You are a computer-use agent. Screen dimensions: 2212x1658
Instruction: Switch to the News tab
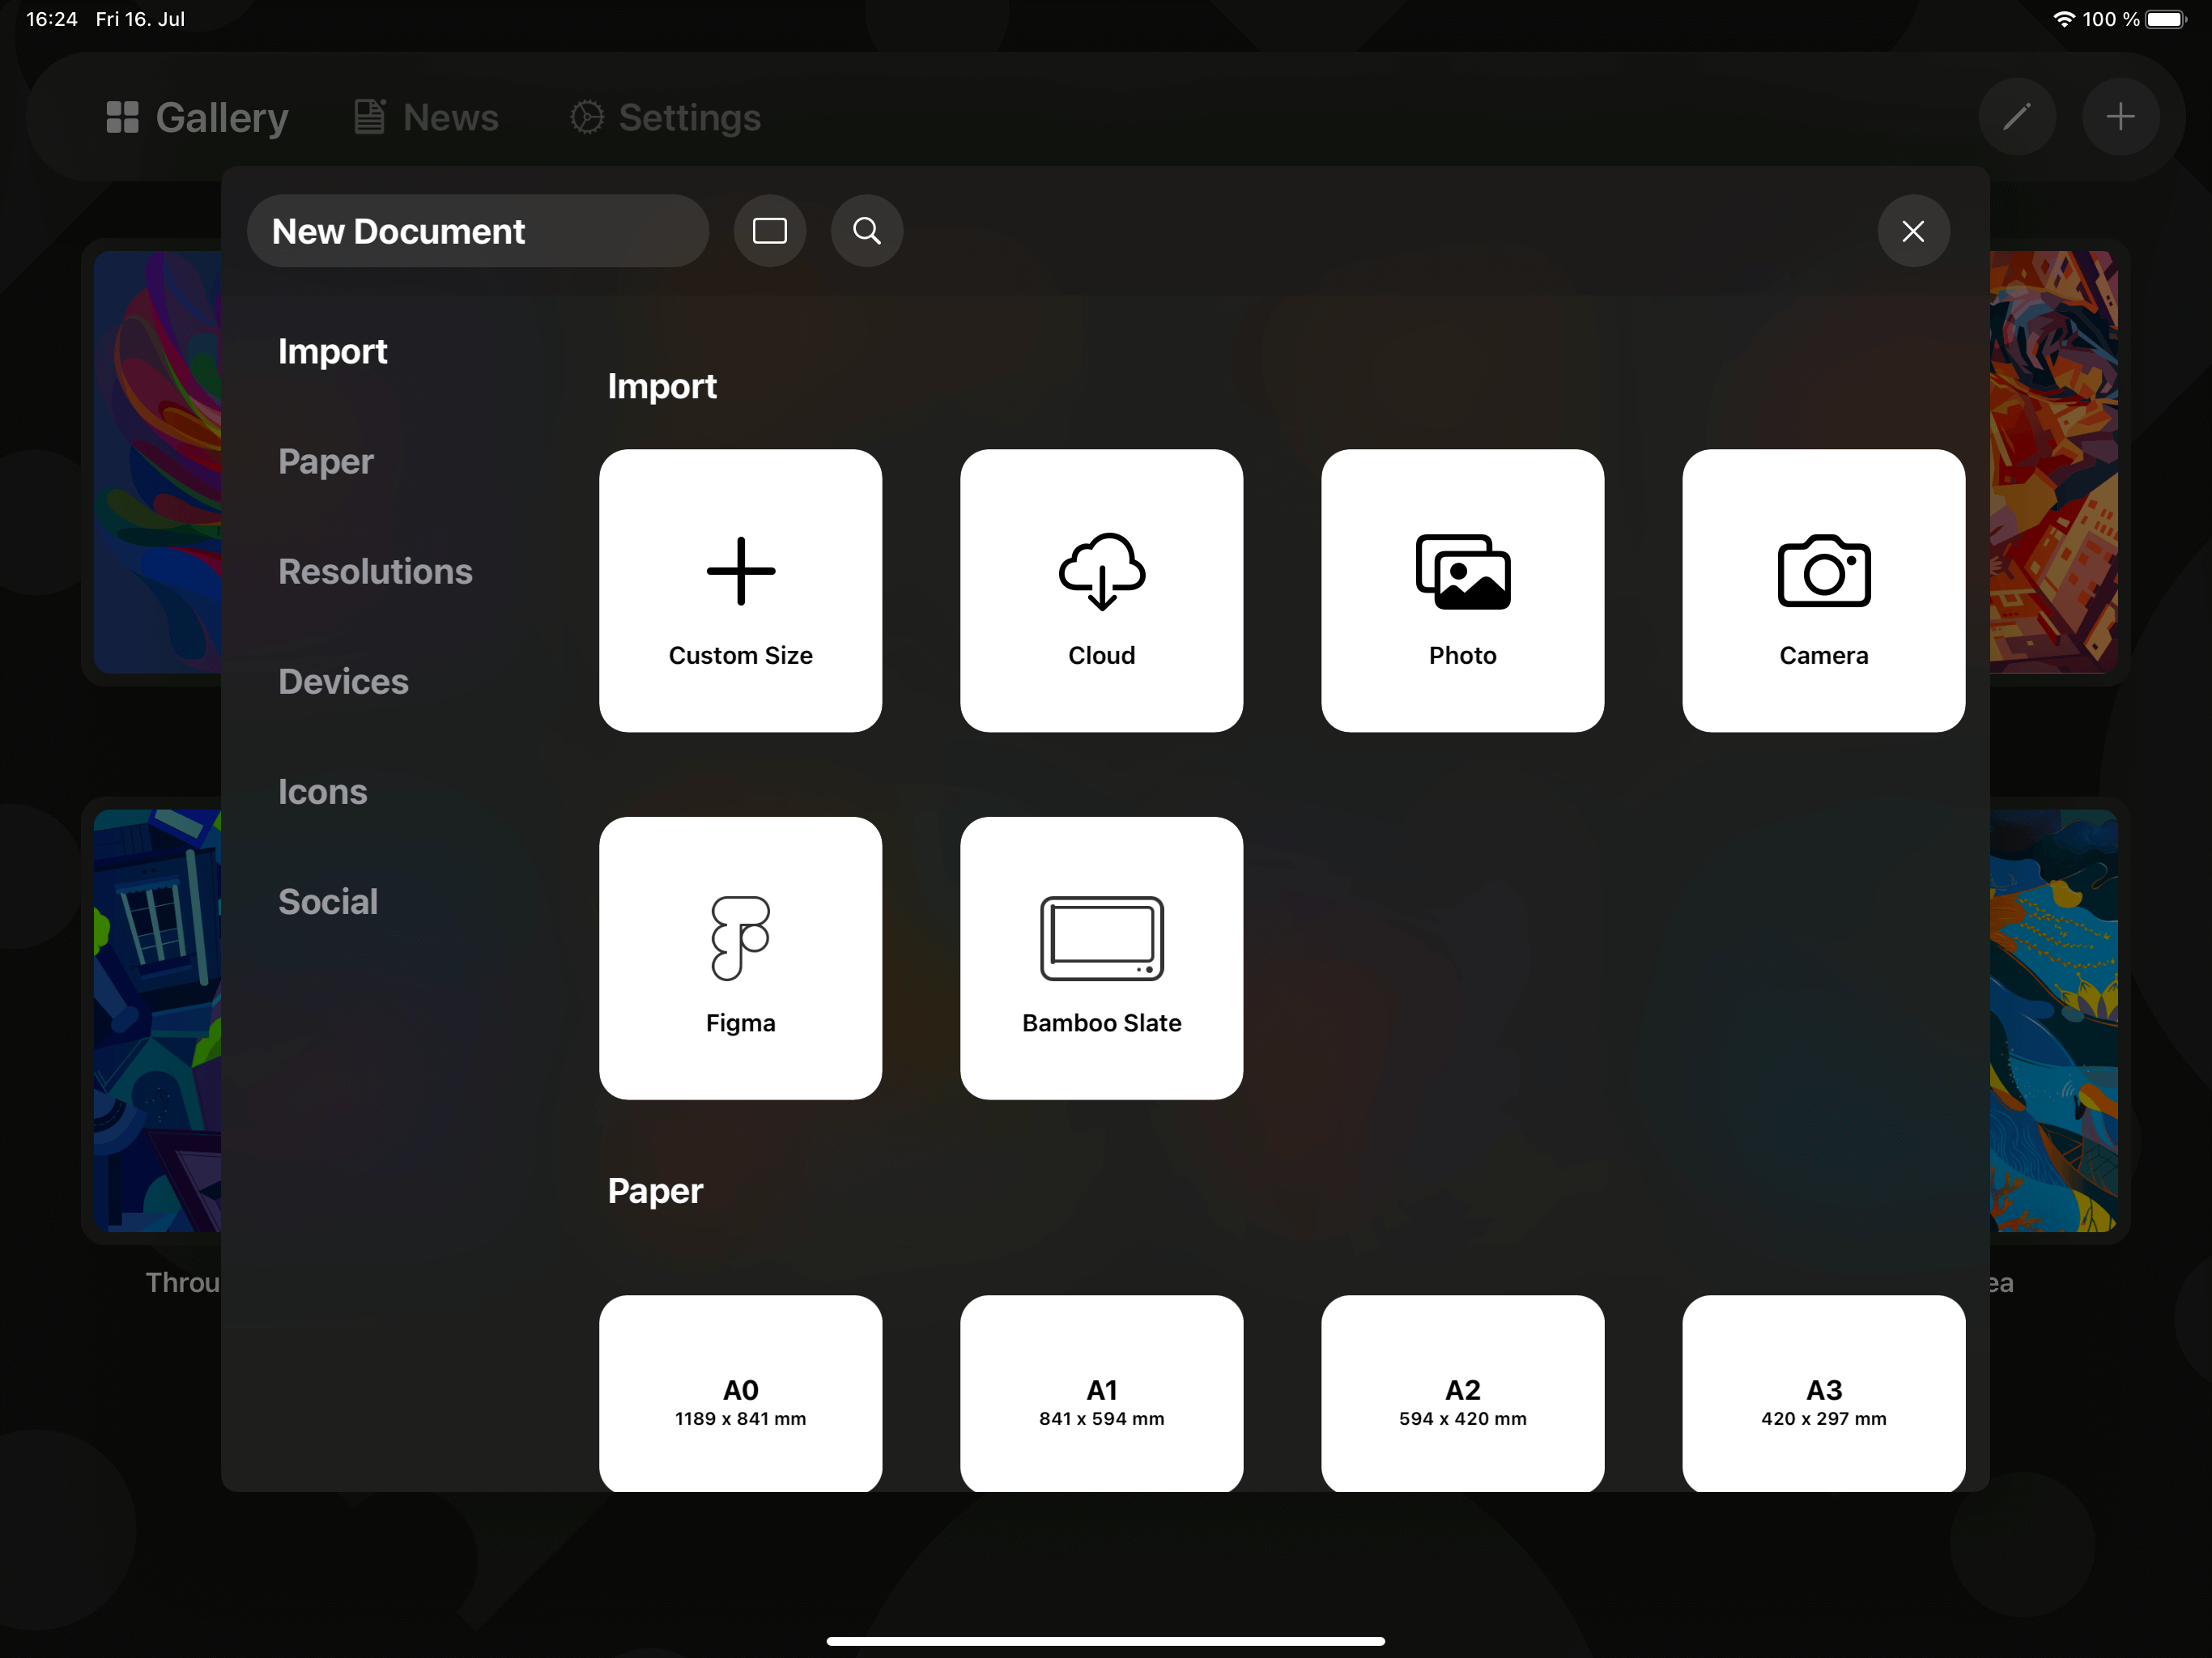[426, 117]
